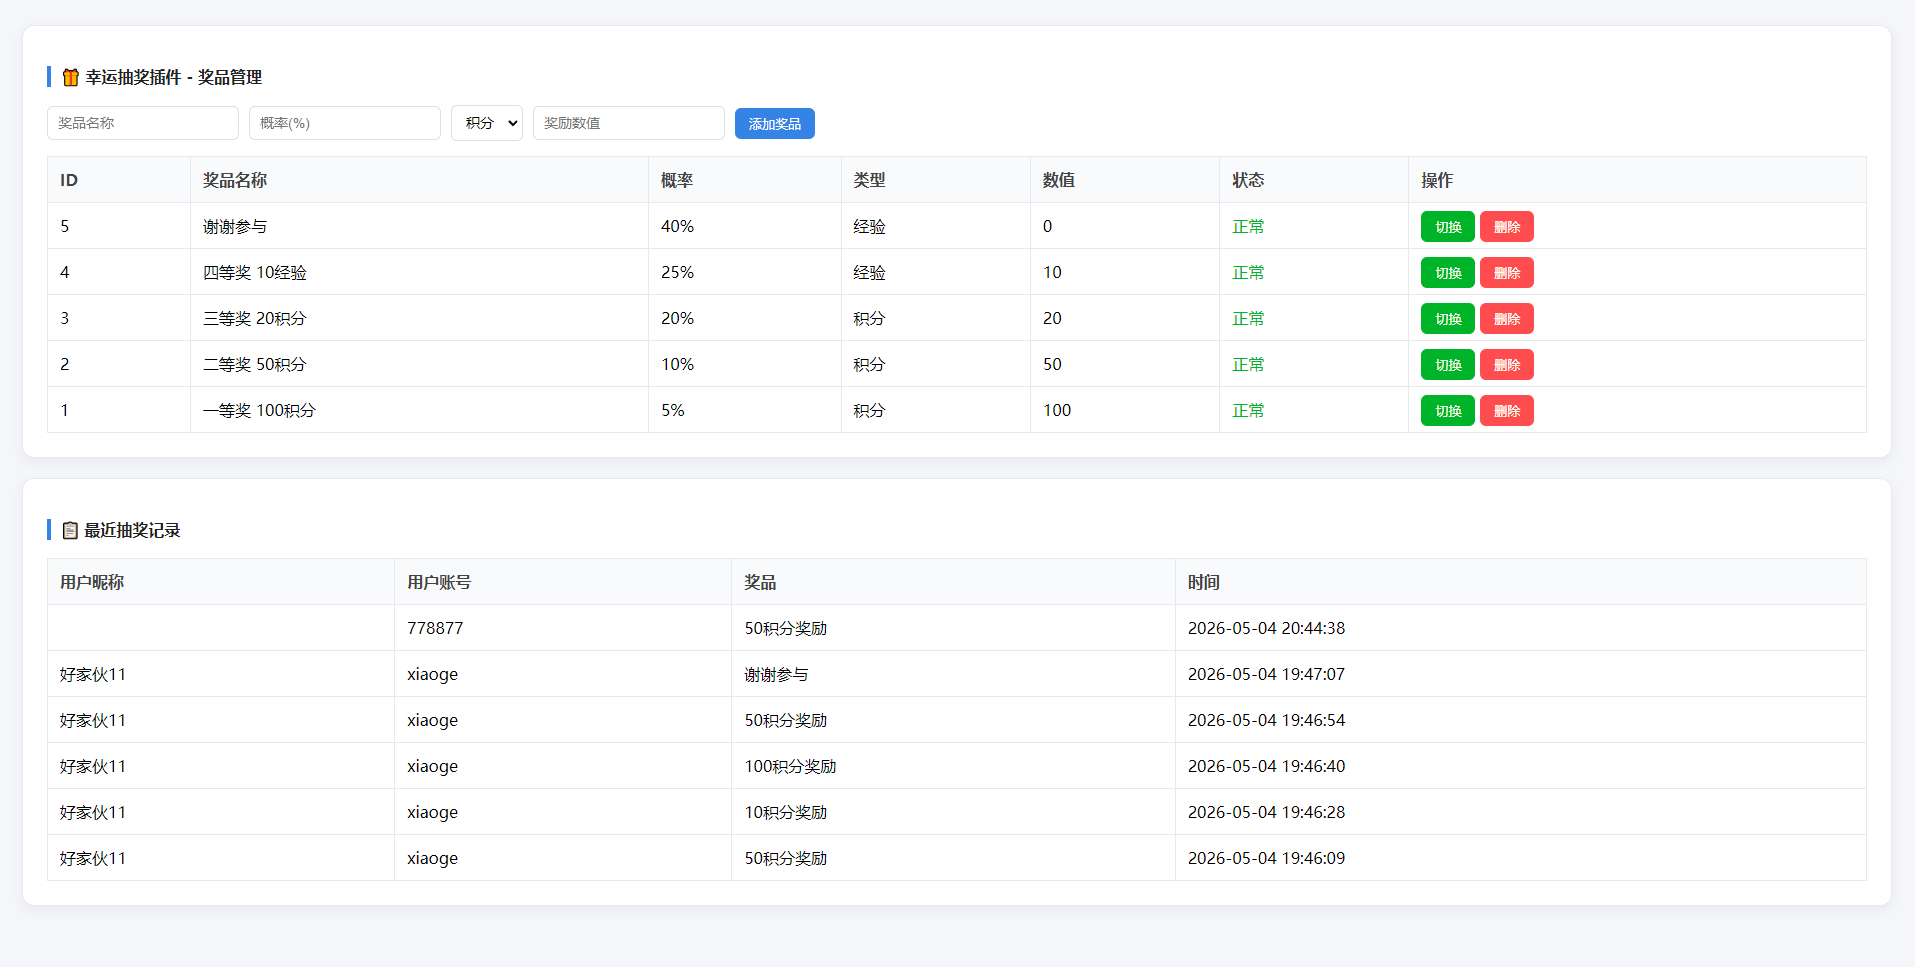Click the 三等奖 20积分 name cell

(x=419, y=318)
